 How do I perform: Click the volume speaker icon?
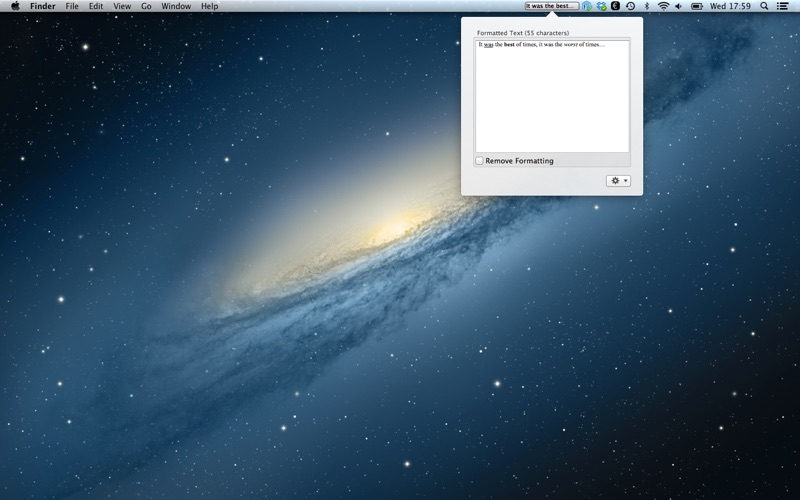(679, 6)
